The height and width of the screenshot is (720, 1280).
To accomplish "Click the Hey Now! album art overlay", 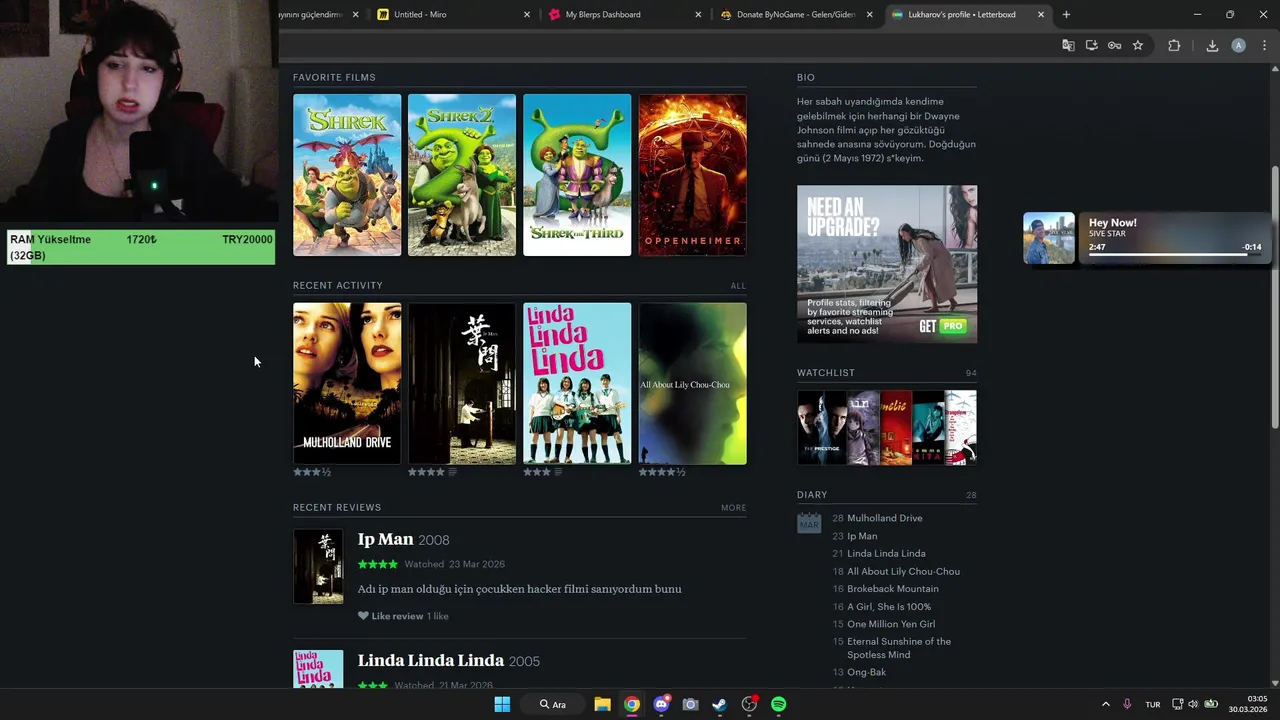I will coord(1049,238).
